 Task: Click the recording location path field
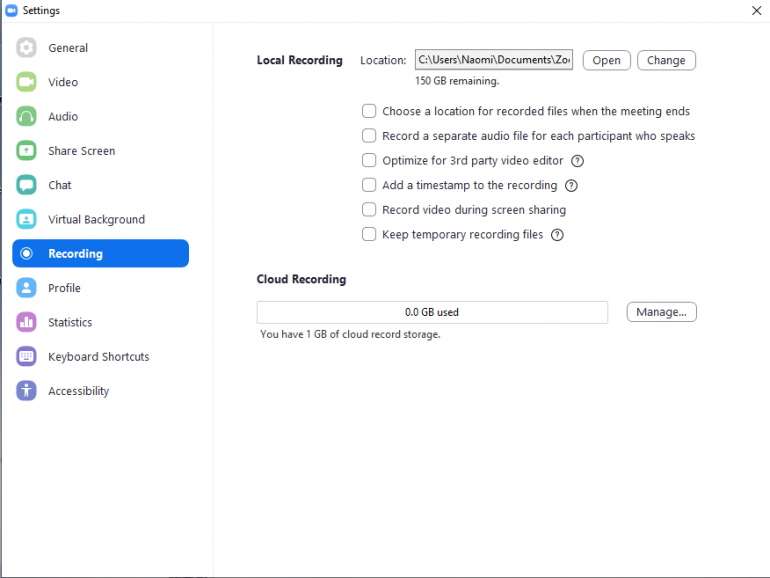(494, 60)
